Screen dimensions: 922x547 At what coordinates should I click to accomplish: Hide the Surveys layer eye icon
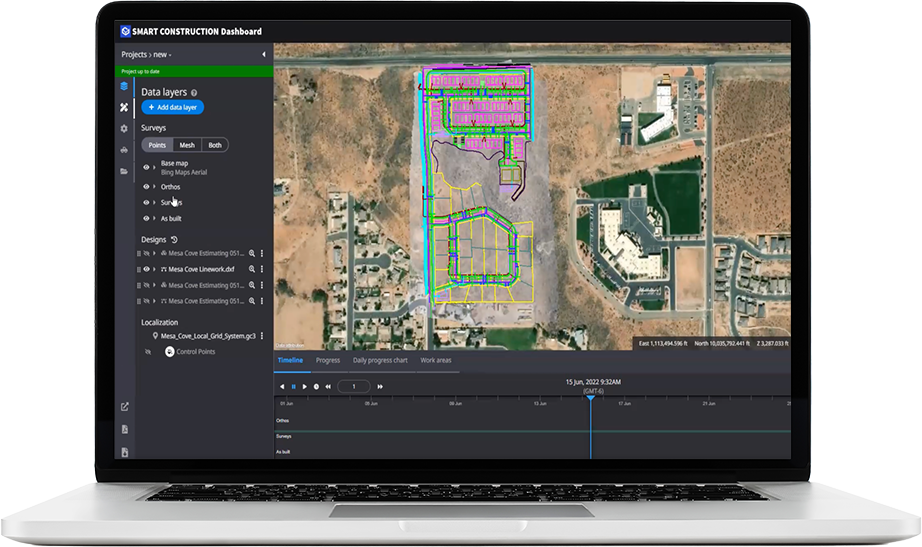point(146,202)
